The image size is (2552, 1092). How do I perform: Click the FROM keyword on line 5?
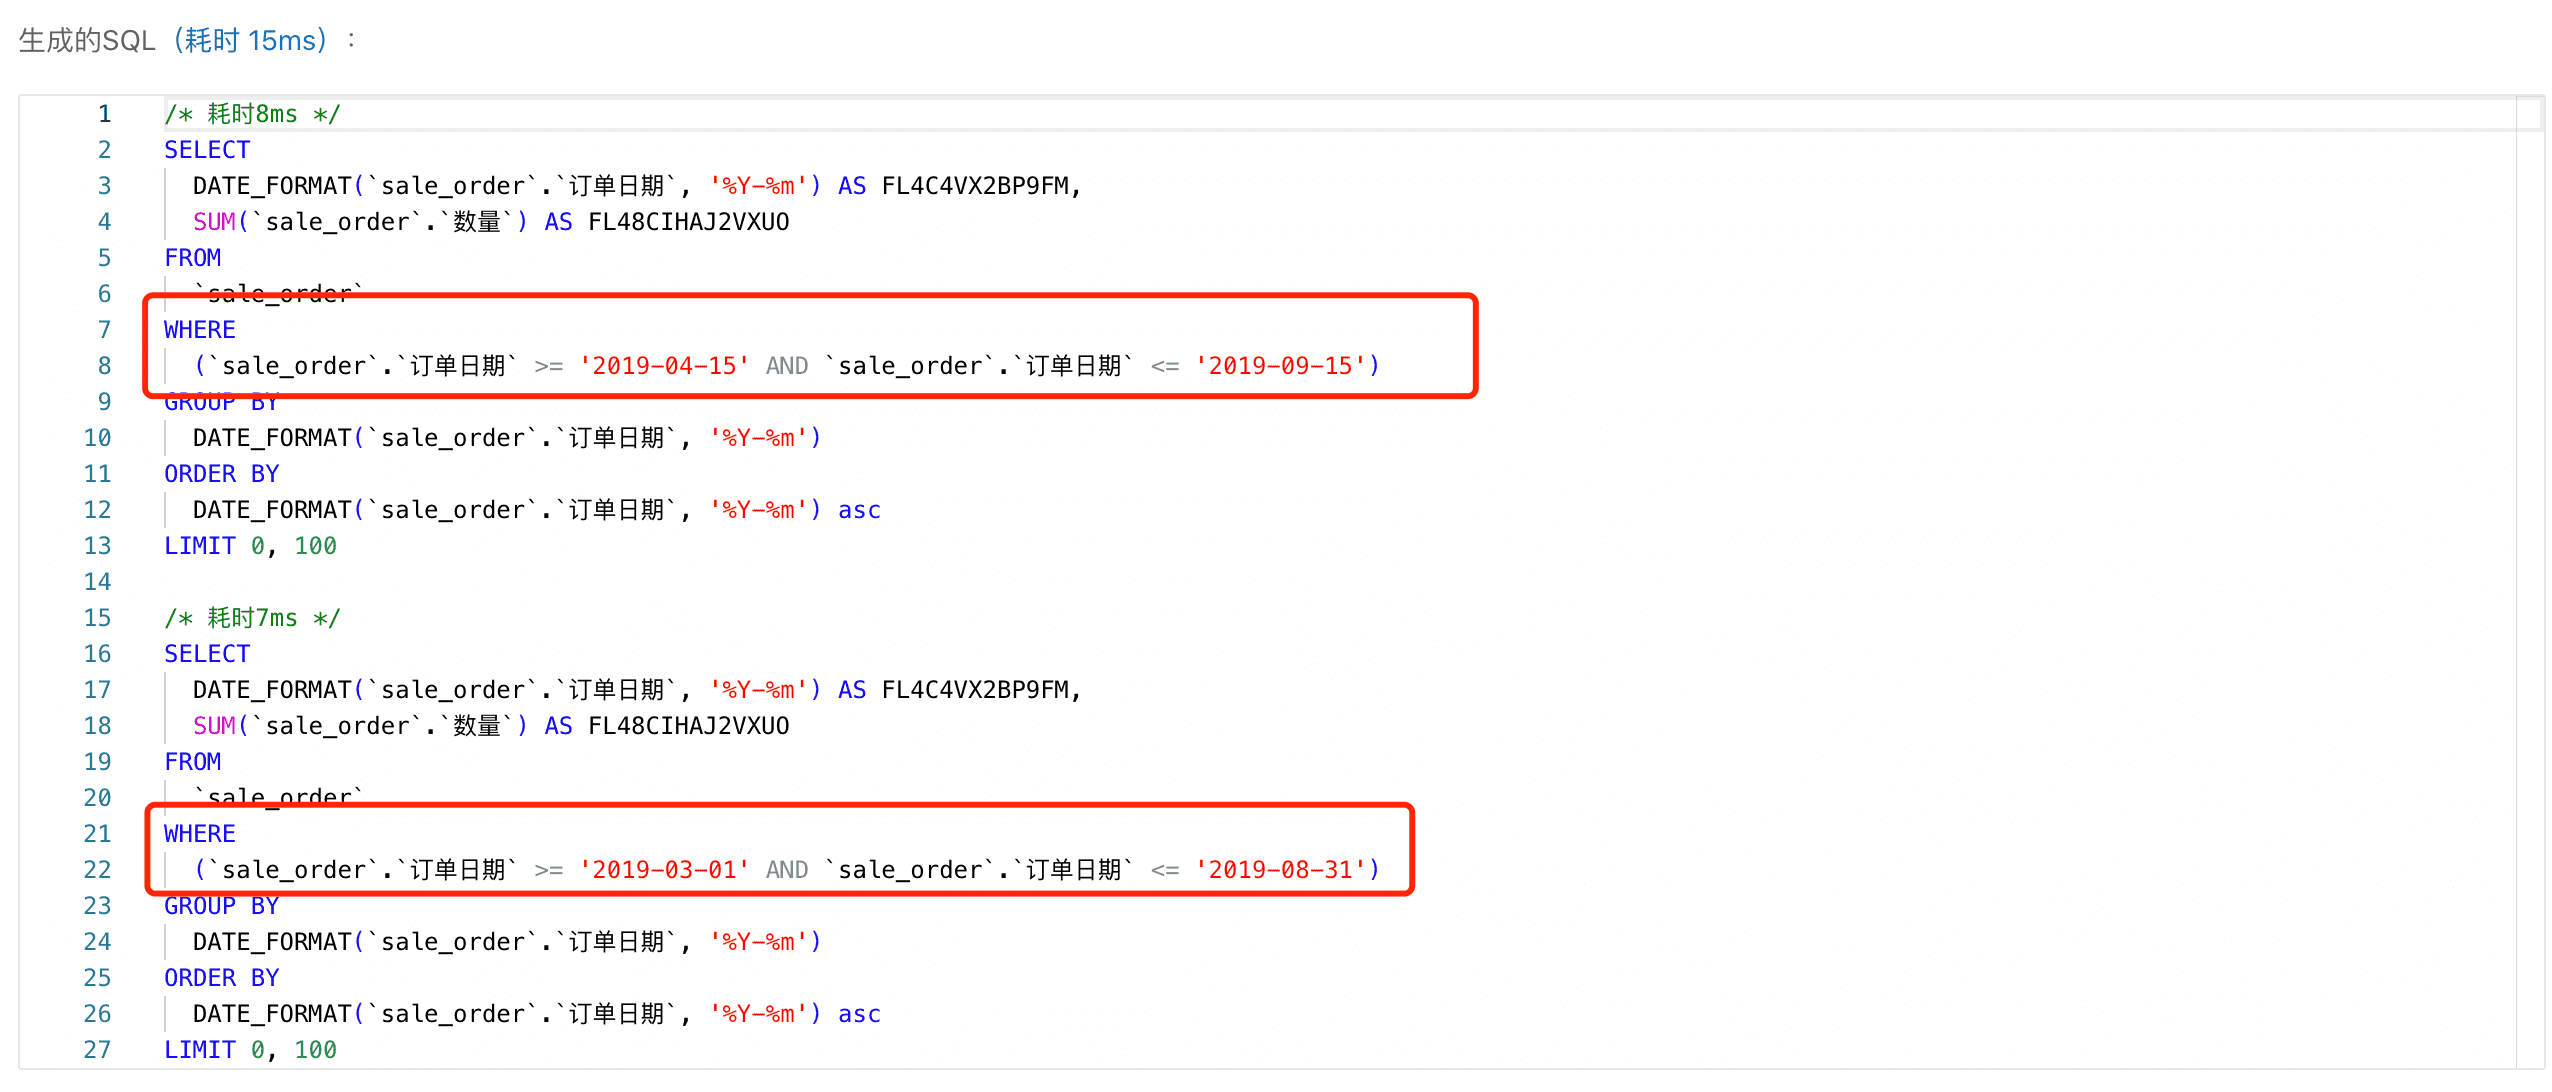point(192,258)
